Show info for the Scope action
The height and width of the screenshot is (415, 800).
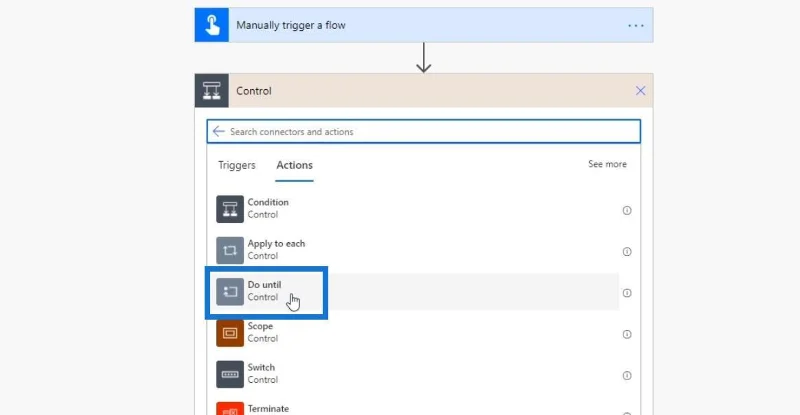coord(627,334)
